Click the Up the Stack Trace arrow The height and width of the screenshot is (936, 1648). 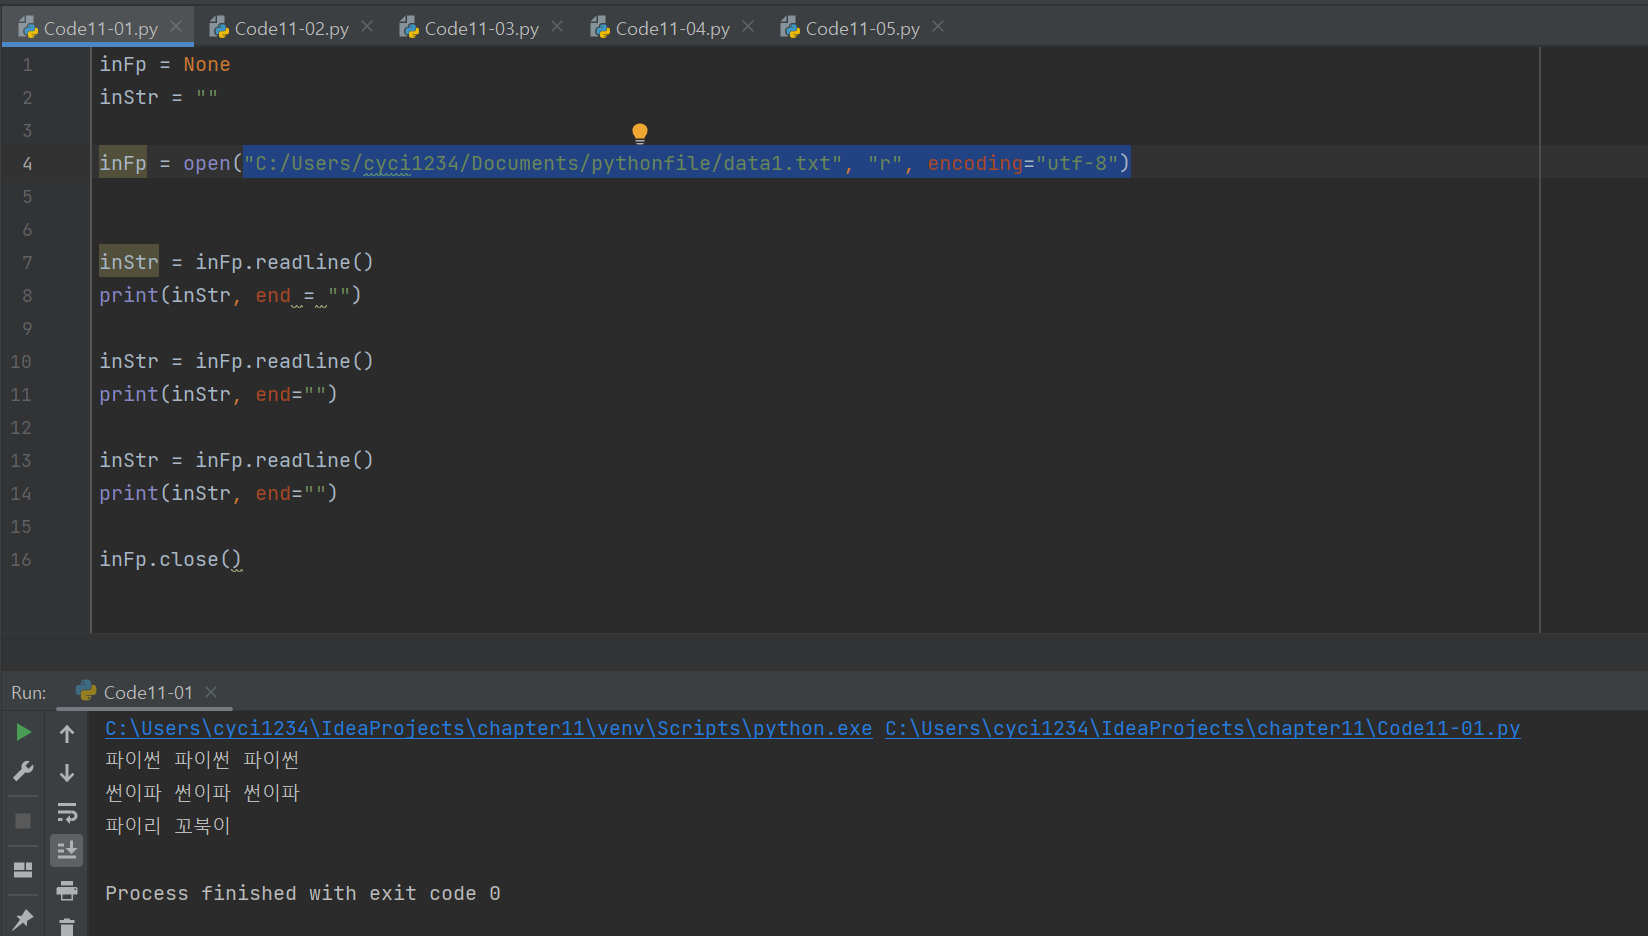[67, 731]
